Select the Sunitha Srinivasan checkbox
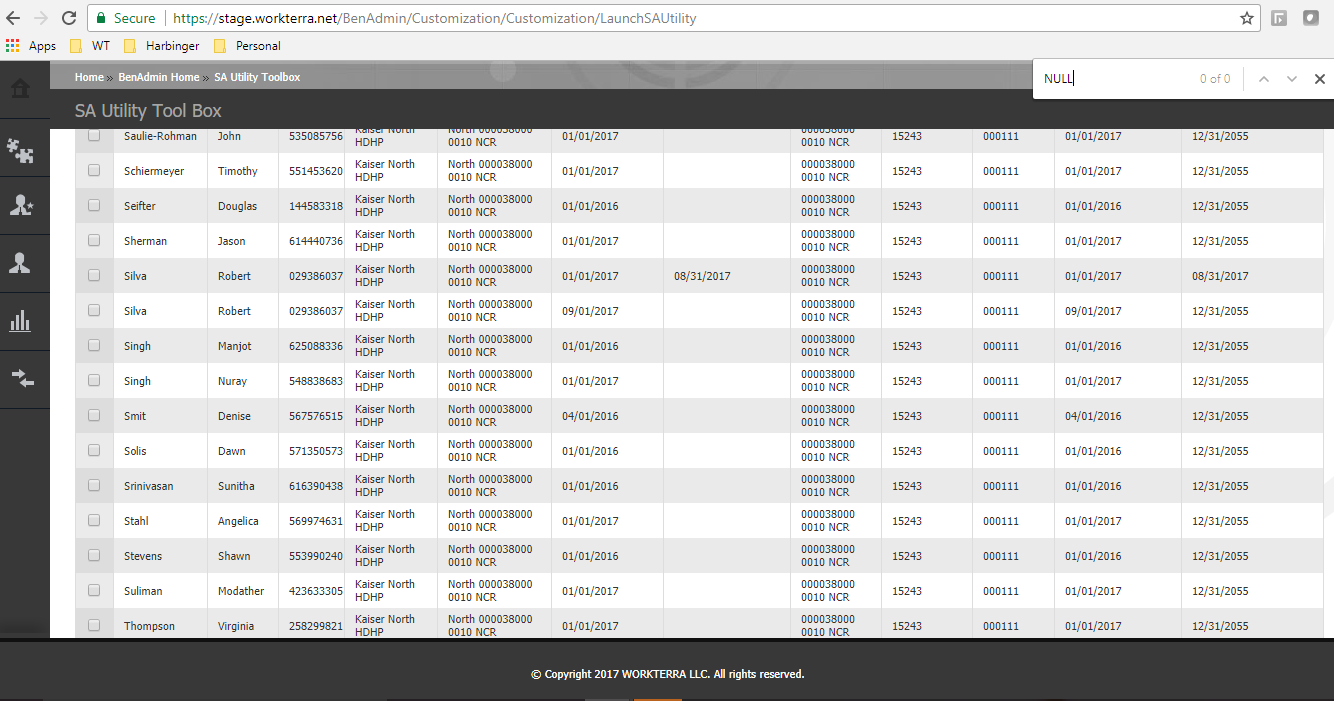Image resolution: width=1334 pixels, height=701 pixels. 94,485
